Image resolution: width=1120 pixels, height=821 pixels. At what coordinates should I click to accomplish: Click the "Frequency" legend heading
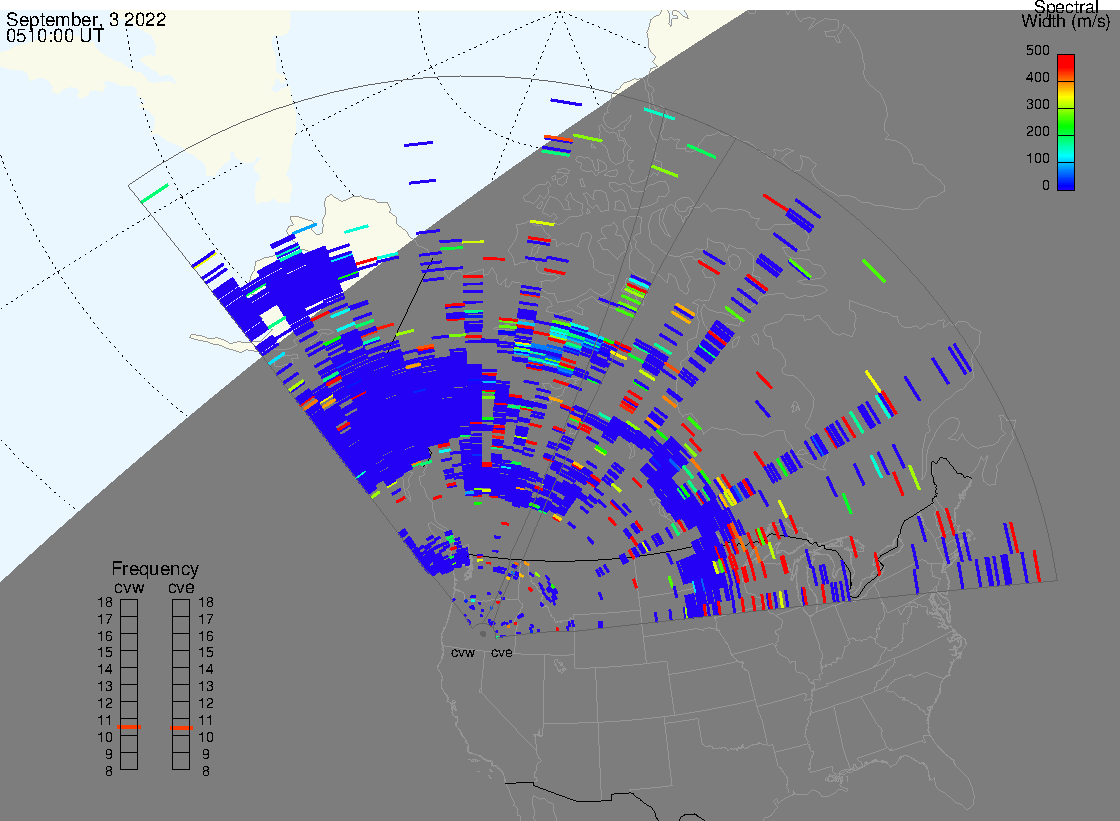tap(155, 569)
